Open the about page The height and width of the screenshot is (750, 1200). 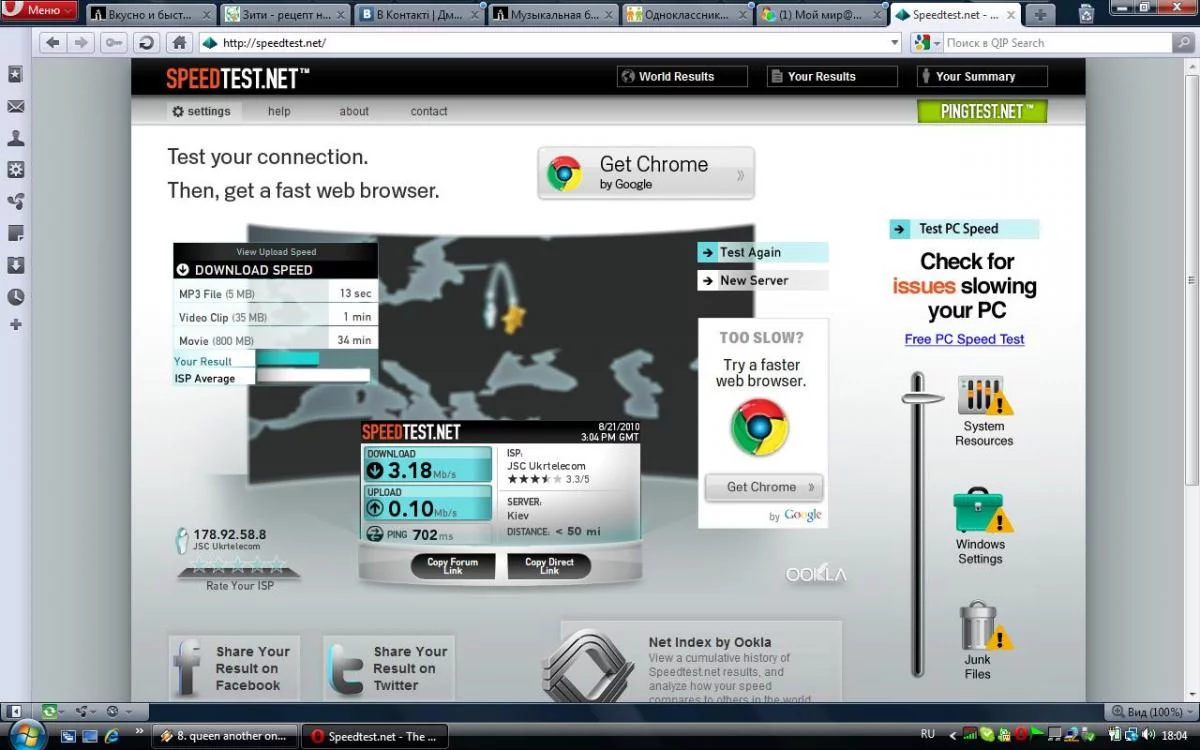click(354, 112)
